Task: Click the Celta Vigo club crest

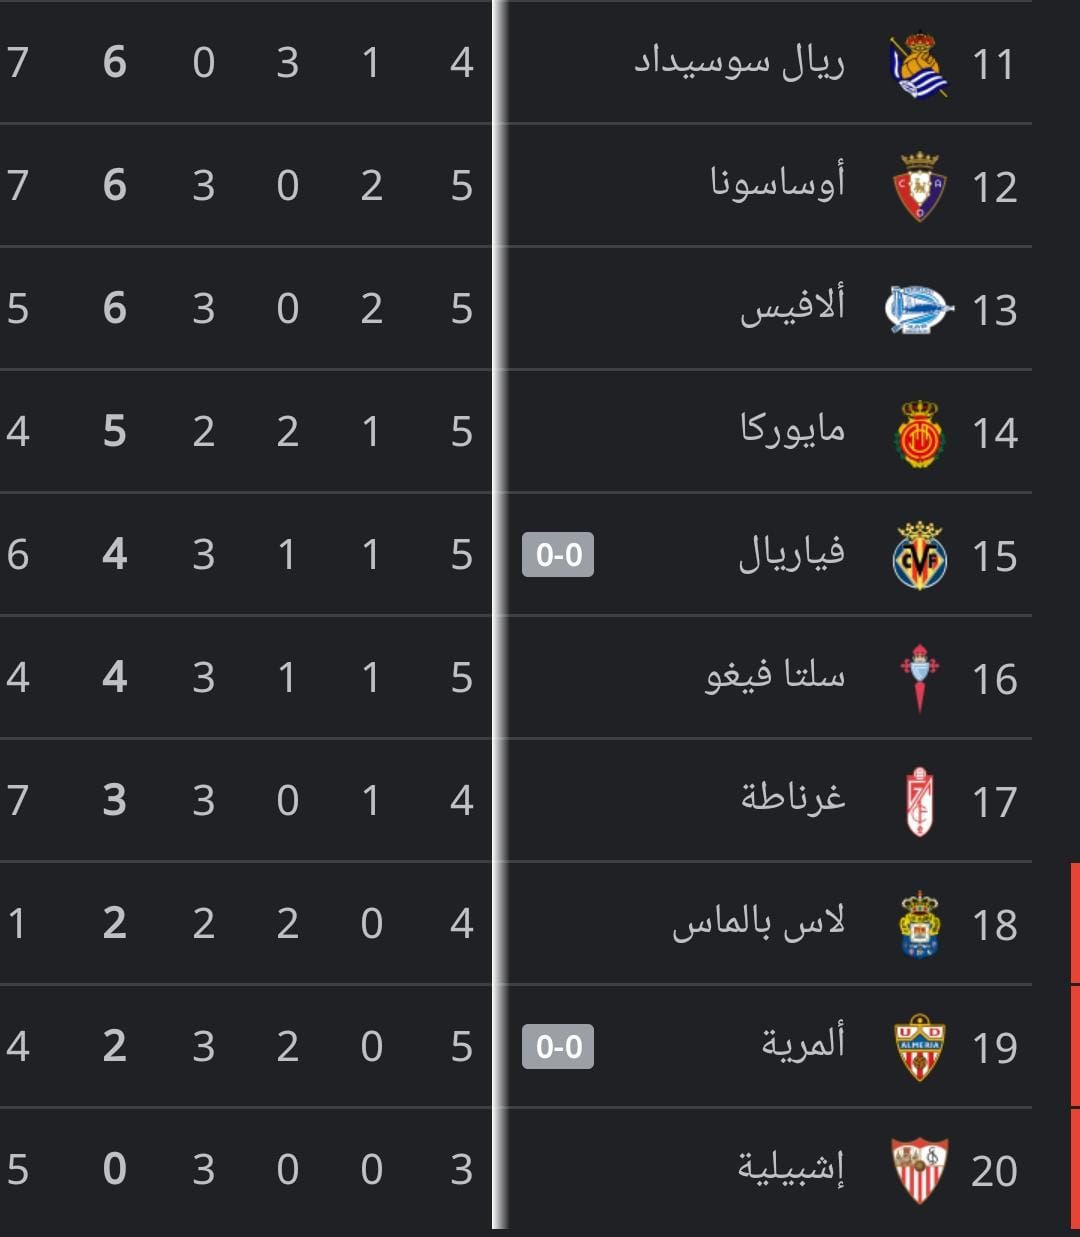Action: coord(919,679)
